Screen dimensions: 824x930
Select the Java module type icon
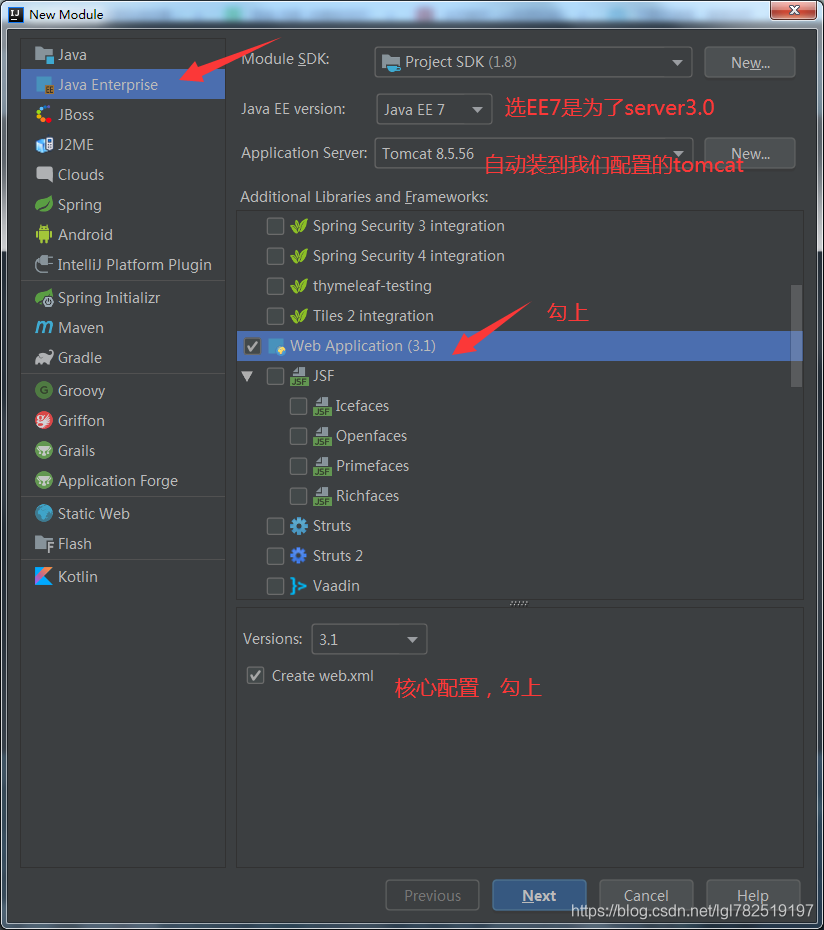[44, 55]
